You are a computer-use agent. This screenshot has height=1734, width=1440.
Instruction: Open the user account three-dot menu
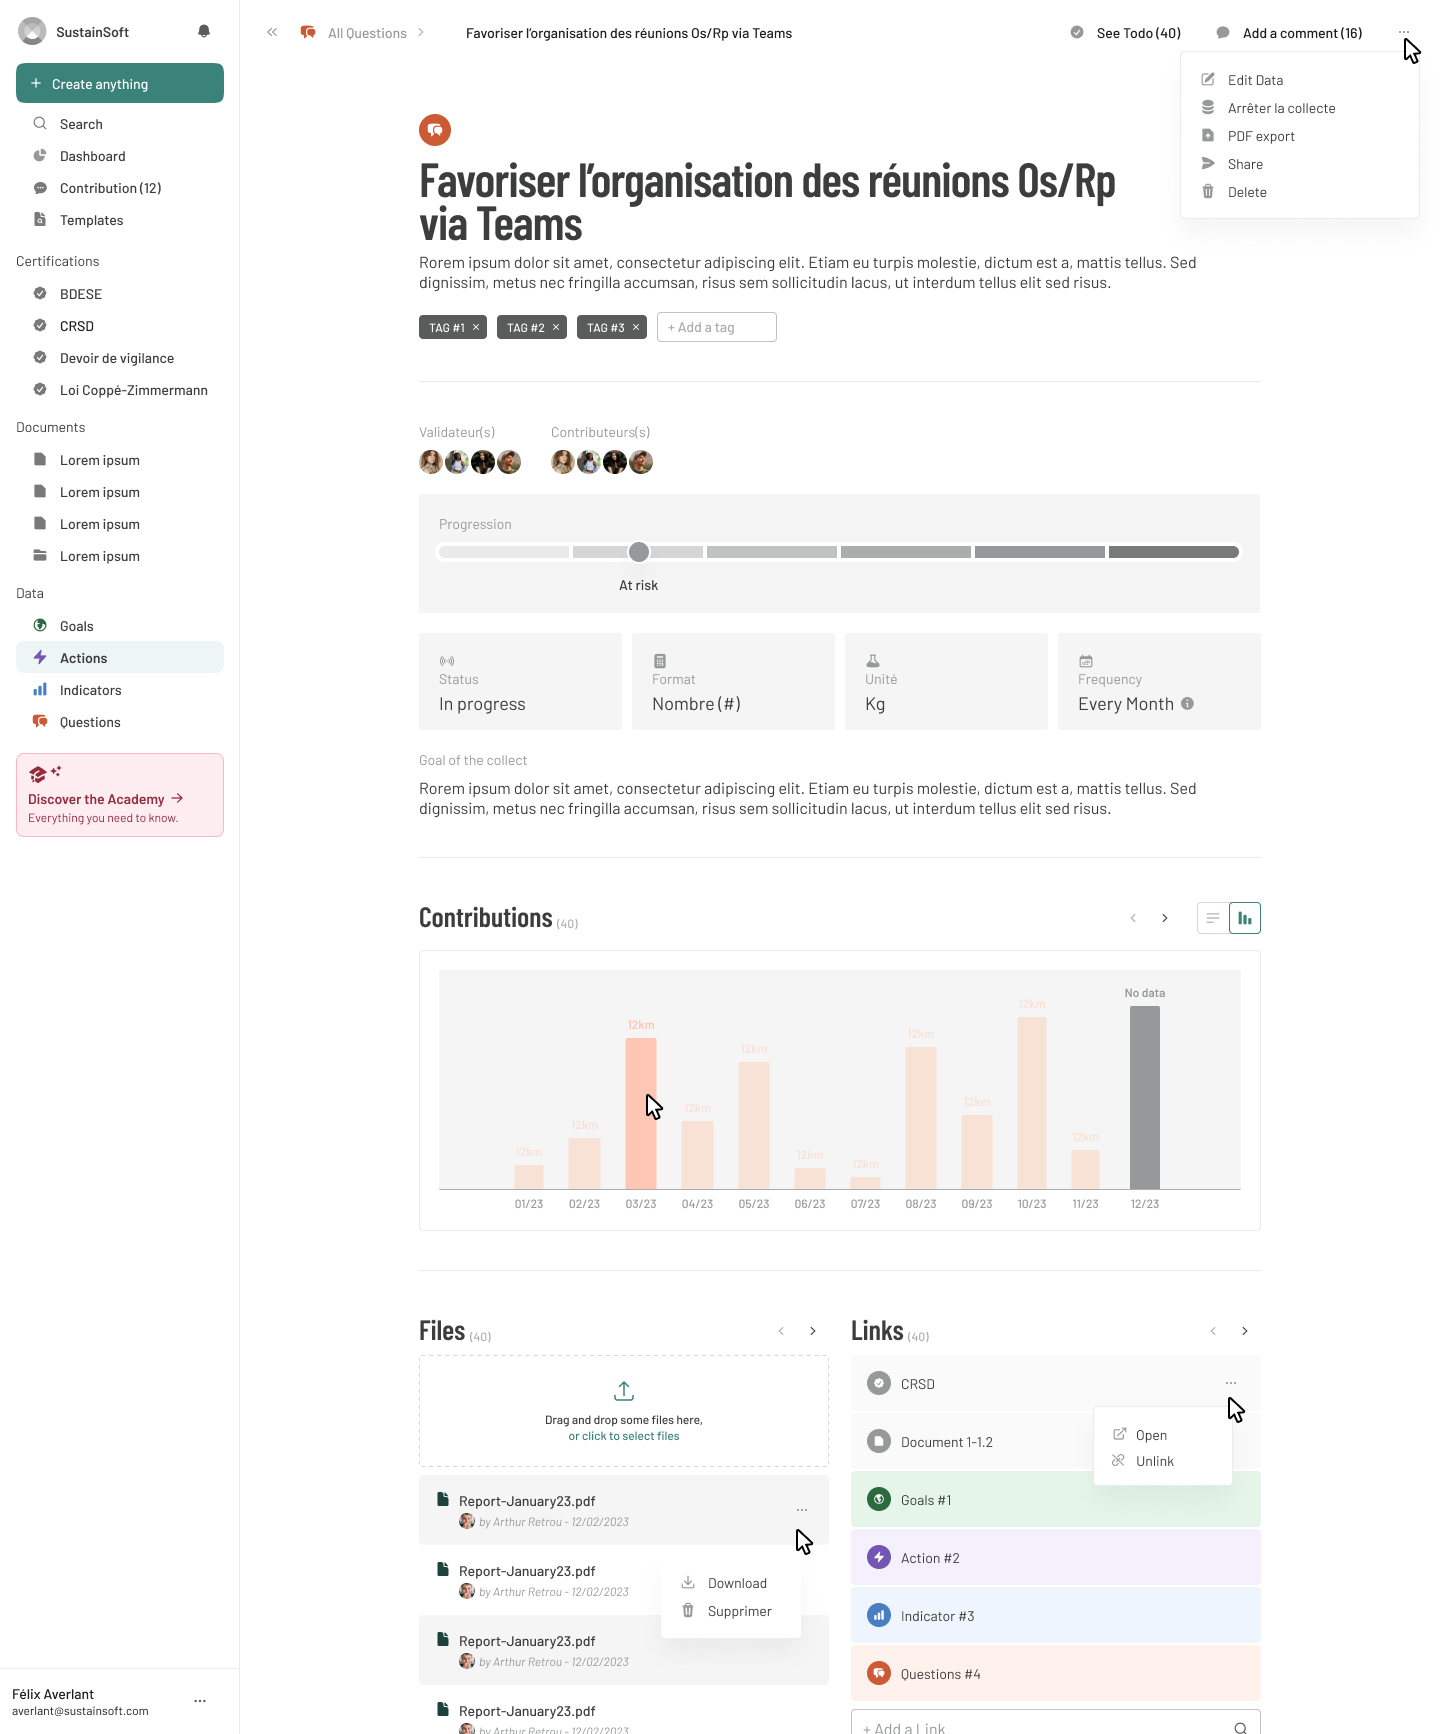tap(200, 1701)
